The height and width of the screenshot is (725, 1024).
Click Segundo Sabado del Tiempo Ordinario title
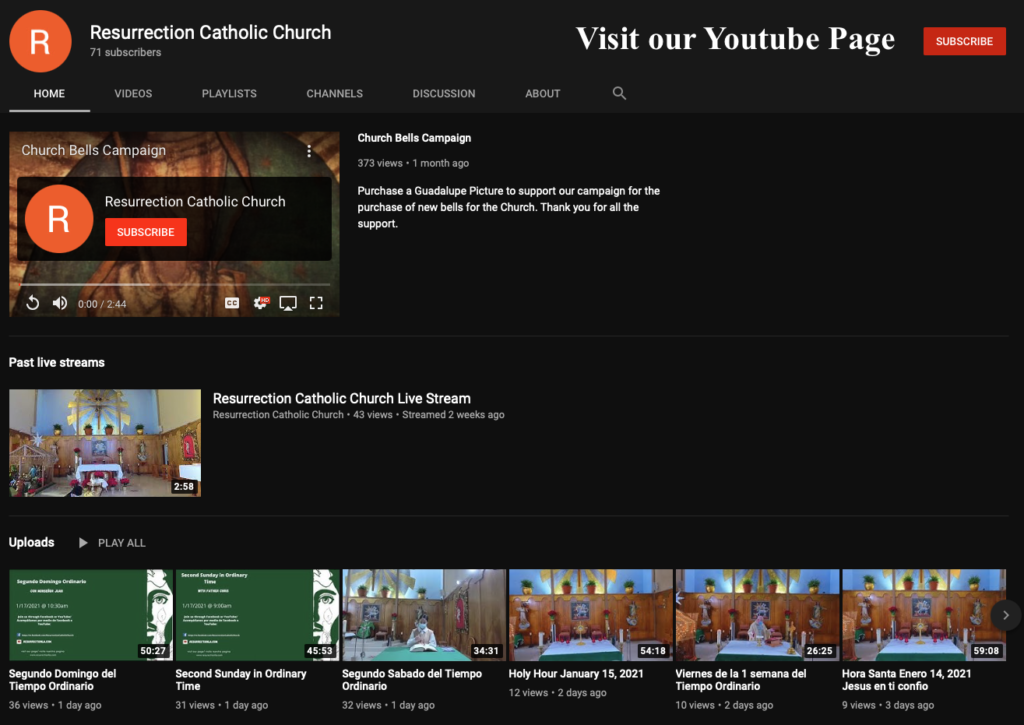pyautogui.click(x=411, y=680)
